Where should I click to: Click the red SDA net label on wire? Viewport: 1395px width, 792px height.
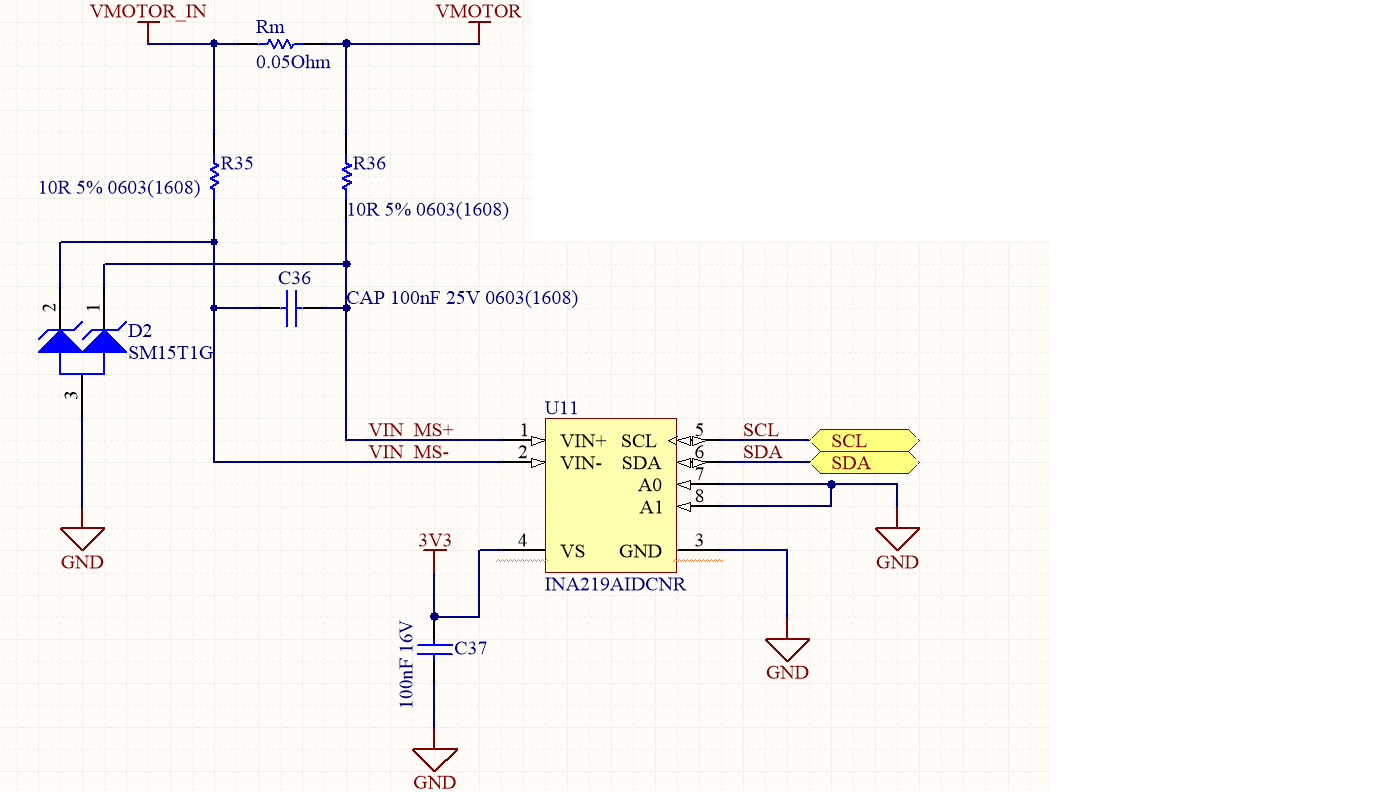tap(762, 452)
